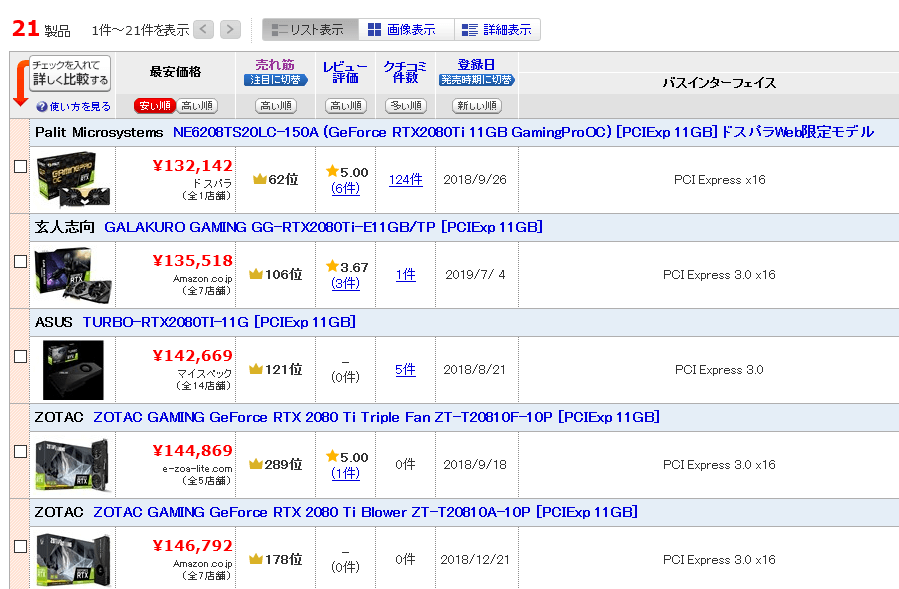Click the crown icon beside 121位

[x=256, y=369]
